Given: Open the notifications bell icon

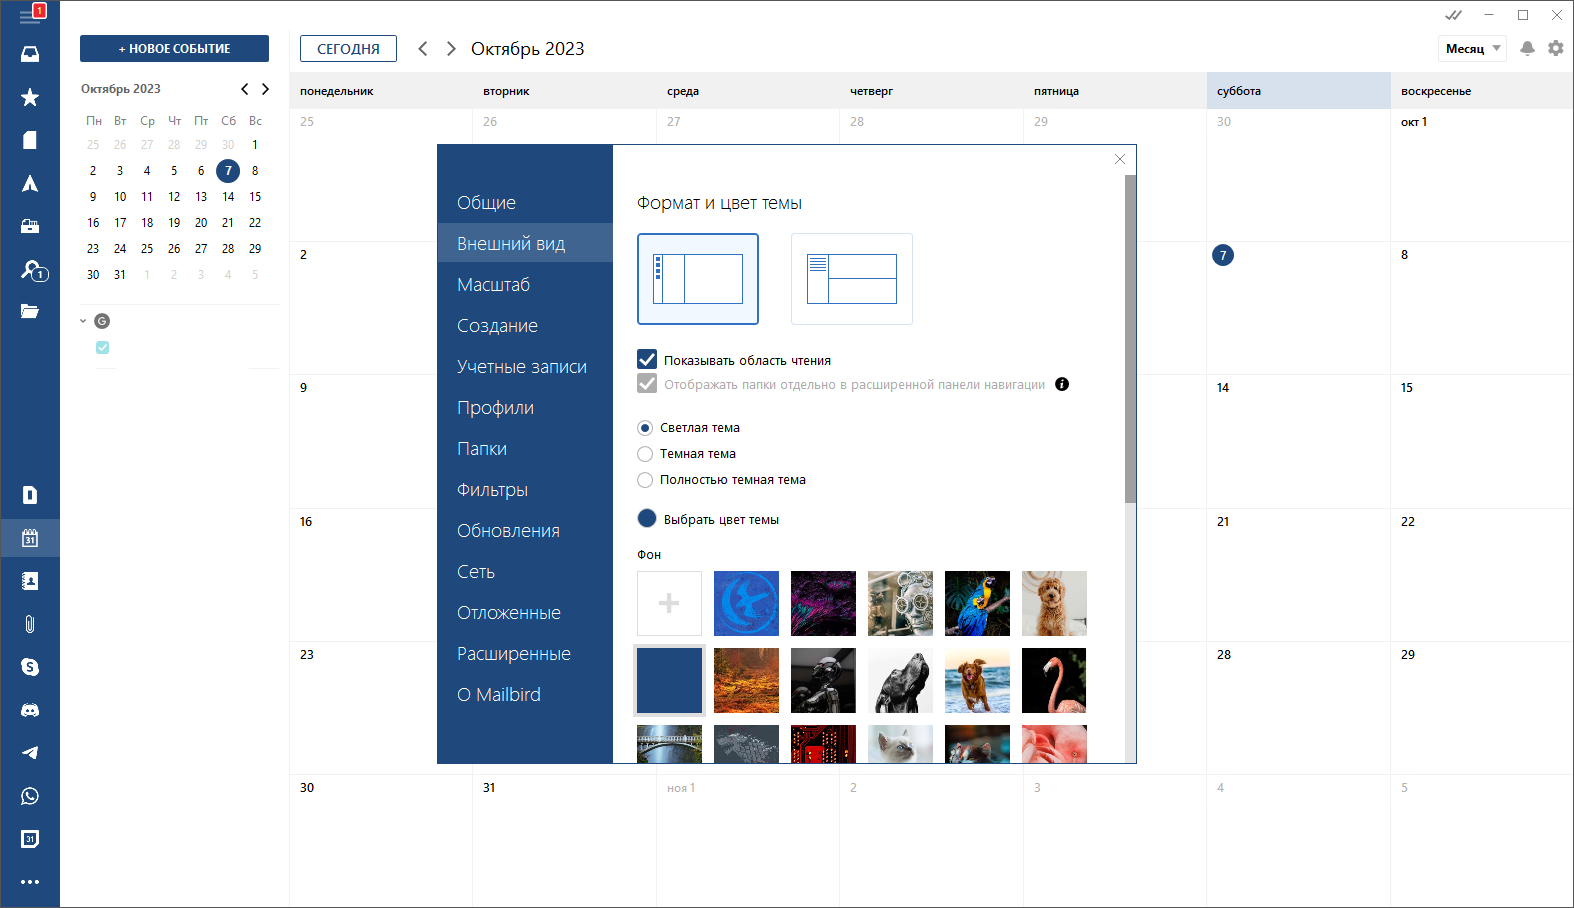Looking at the screenshot, I should (x=1527, y=48).
